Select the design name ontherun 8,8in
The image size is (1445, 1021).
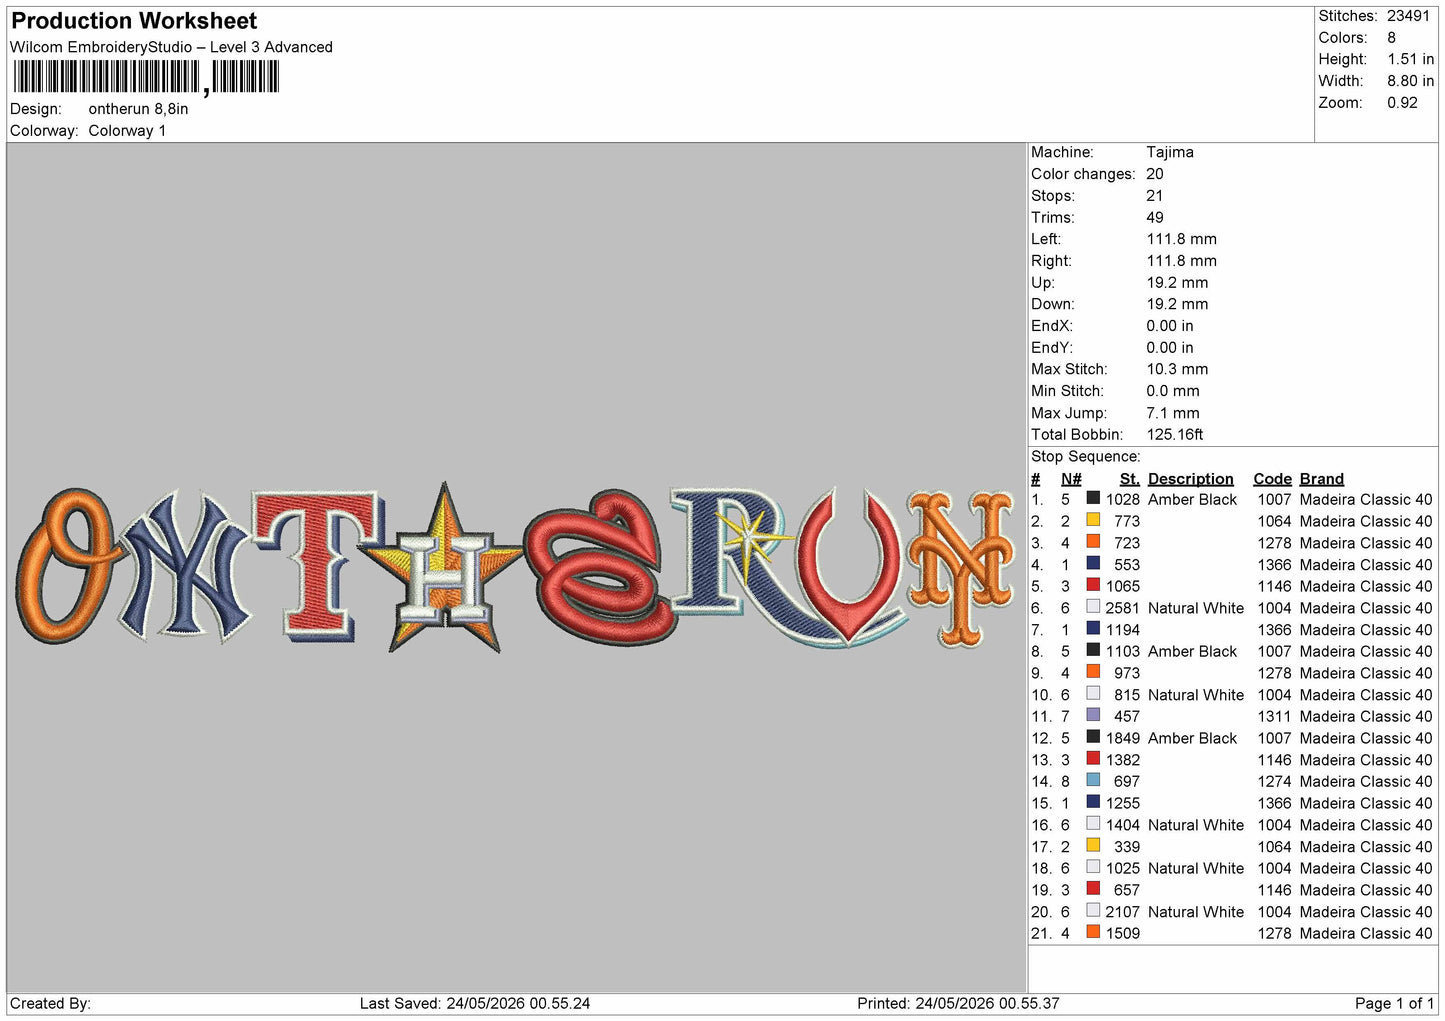pos(138,109)
